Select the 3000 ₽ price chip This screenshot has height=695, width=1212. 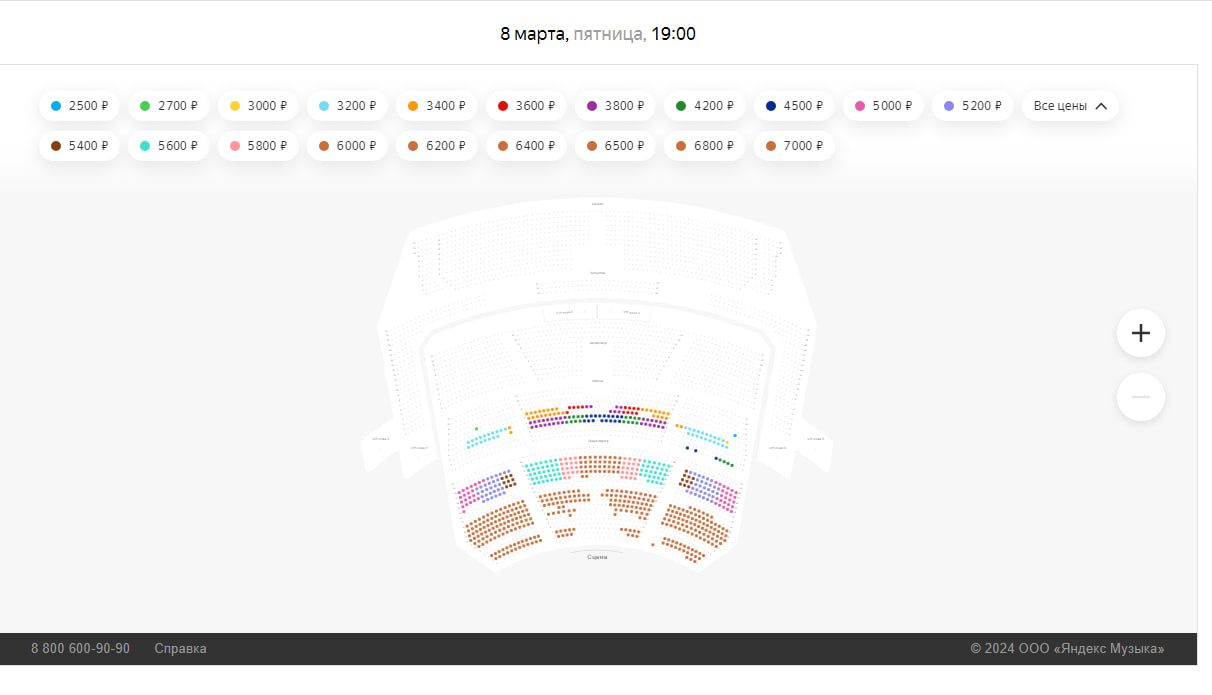[x=258, y=106]
